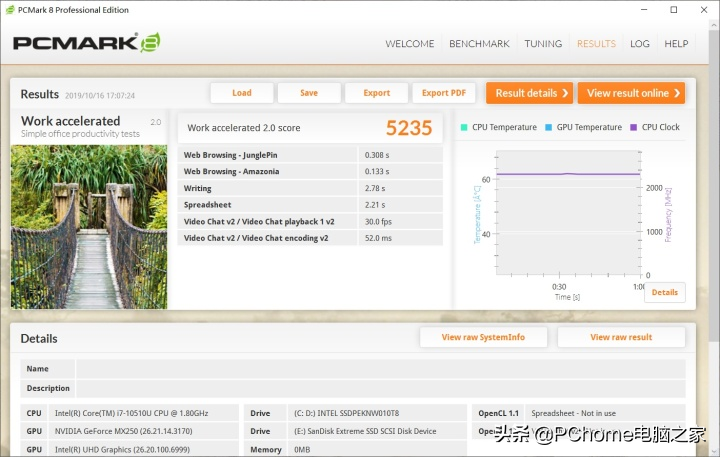720x457 pixels.
Task: Click the purple CPU Clock legend swatch
Action: (x=634, y=127)
